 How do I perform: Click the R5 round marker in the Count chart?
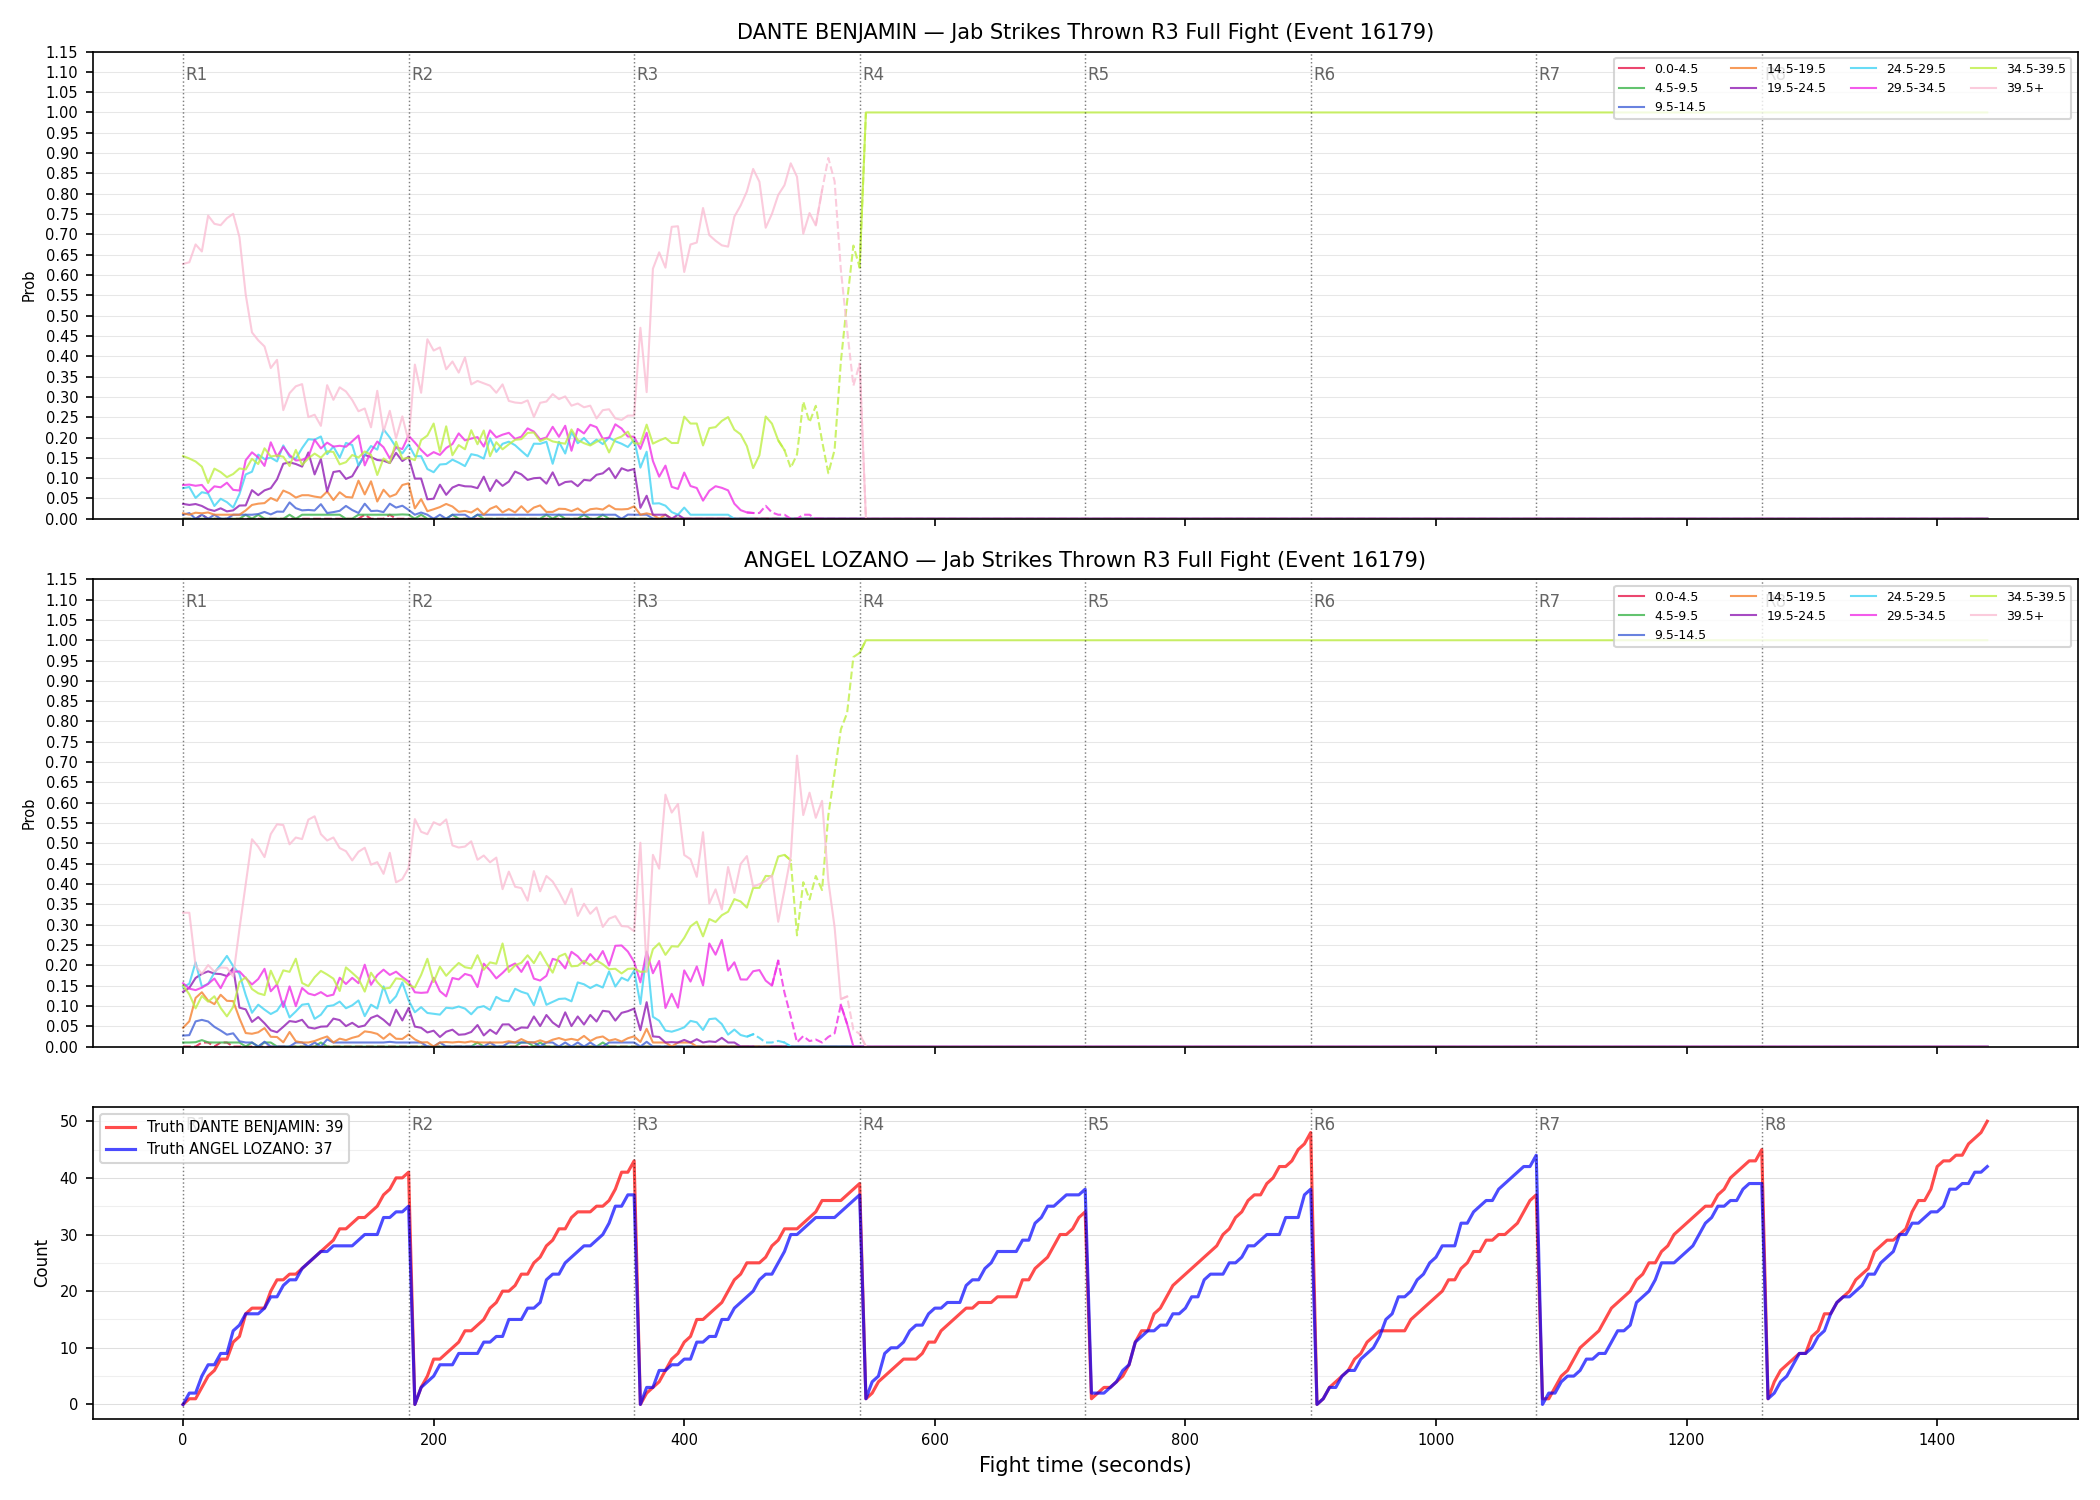[x=1098, y=1124]
